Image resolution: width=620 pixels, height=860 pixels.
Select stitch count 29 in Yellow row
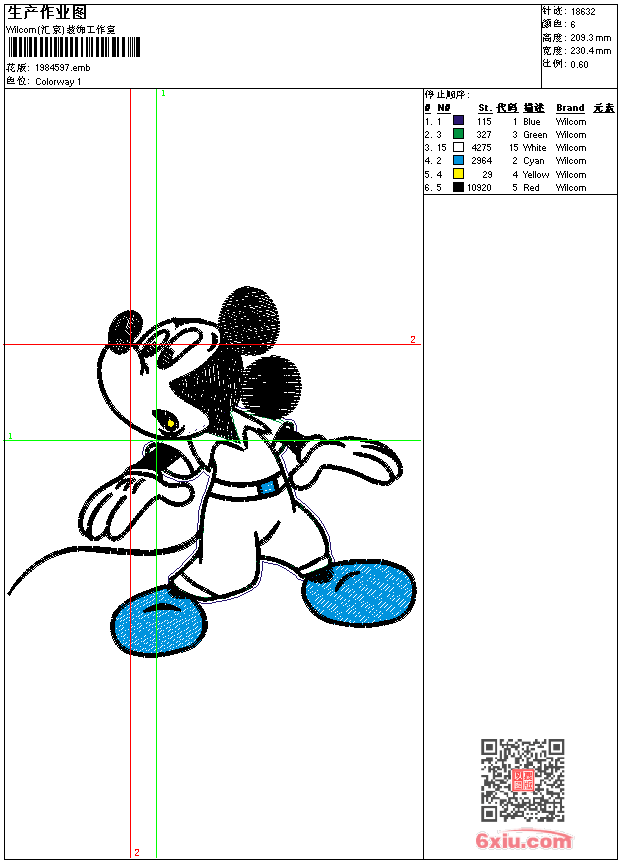click(487, 175)
